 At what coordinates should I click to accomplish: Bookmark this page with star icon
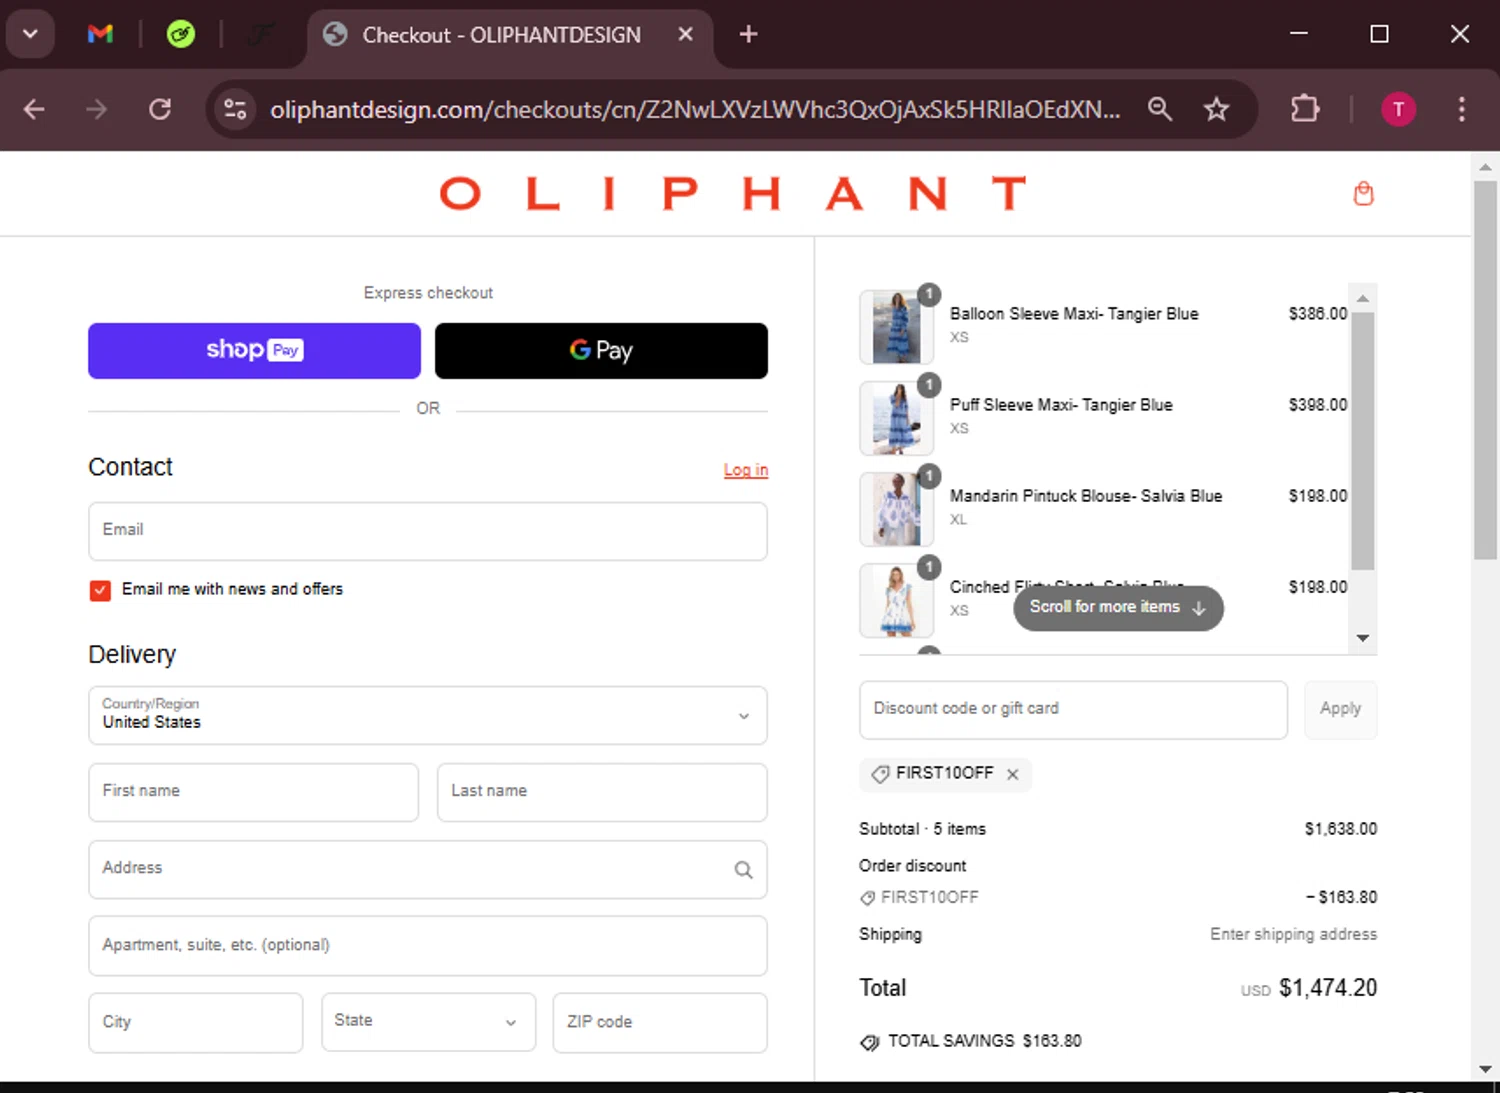click(x=1216, y=109)
